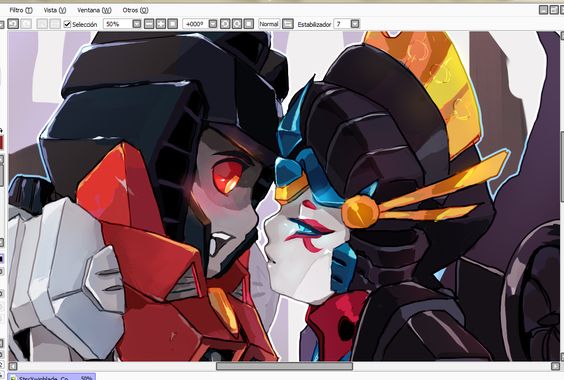This screenshot has width=564, height=380.
Task: Open the Ventana menu
Action: (95, 10)
